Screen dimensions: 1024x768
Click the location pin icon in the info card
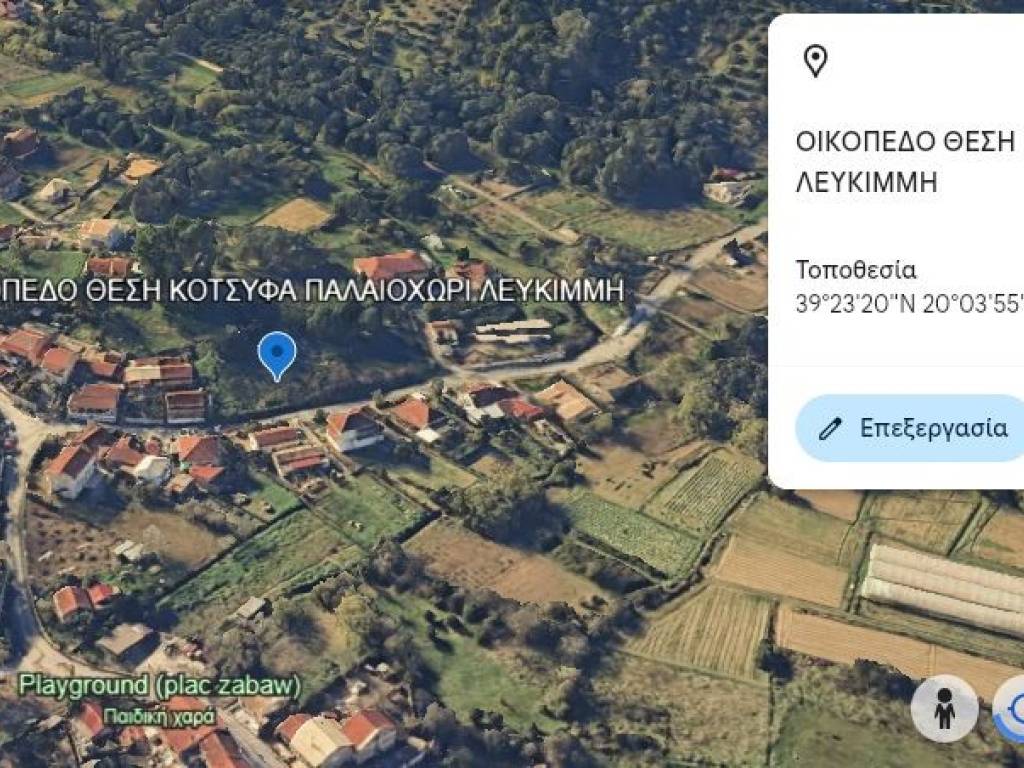click(x=815, y=61)
